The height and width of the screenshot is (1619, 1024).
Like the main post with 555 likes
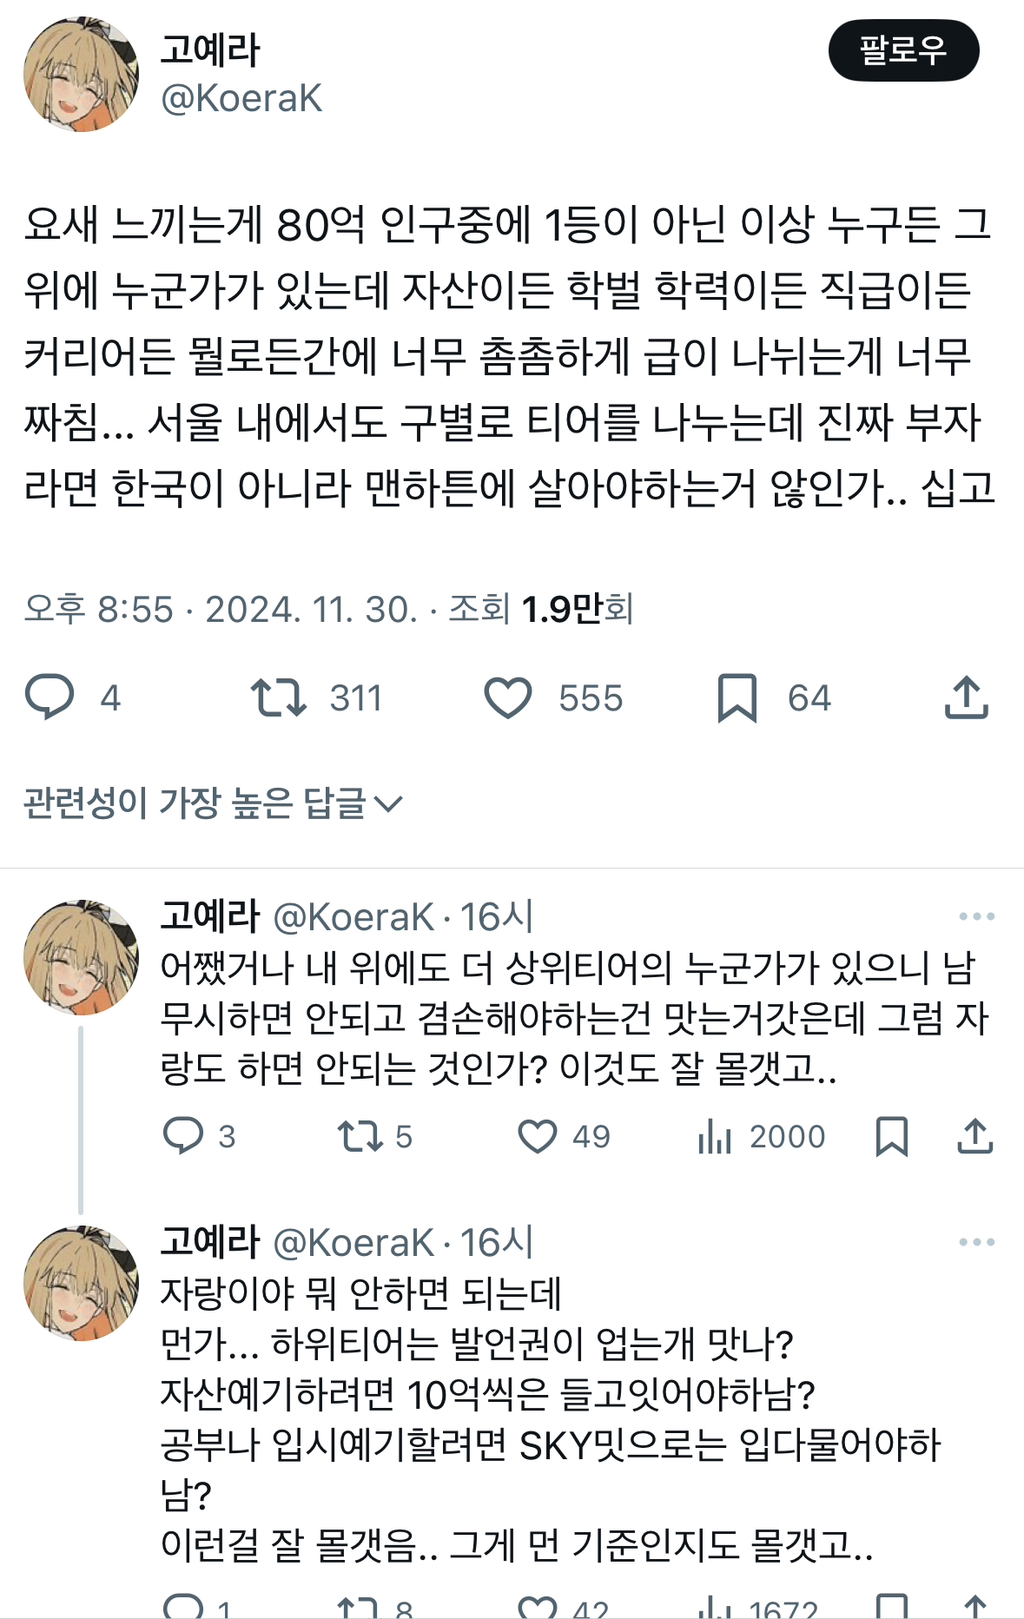(x=508, y=697)
